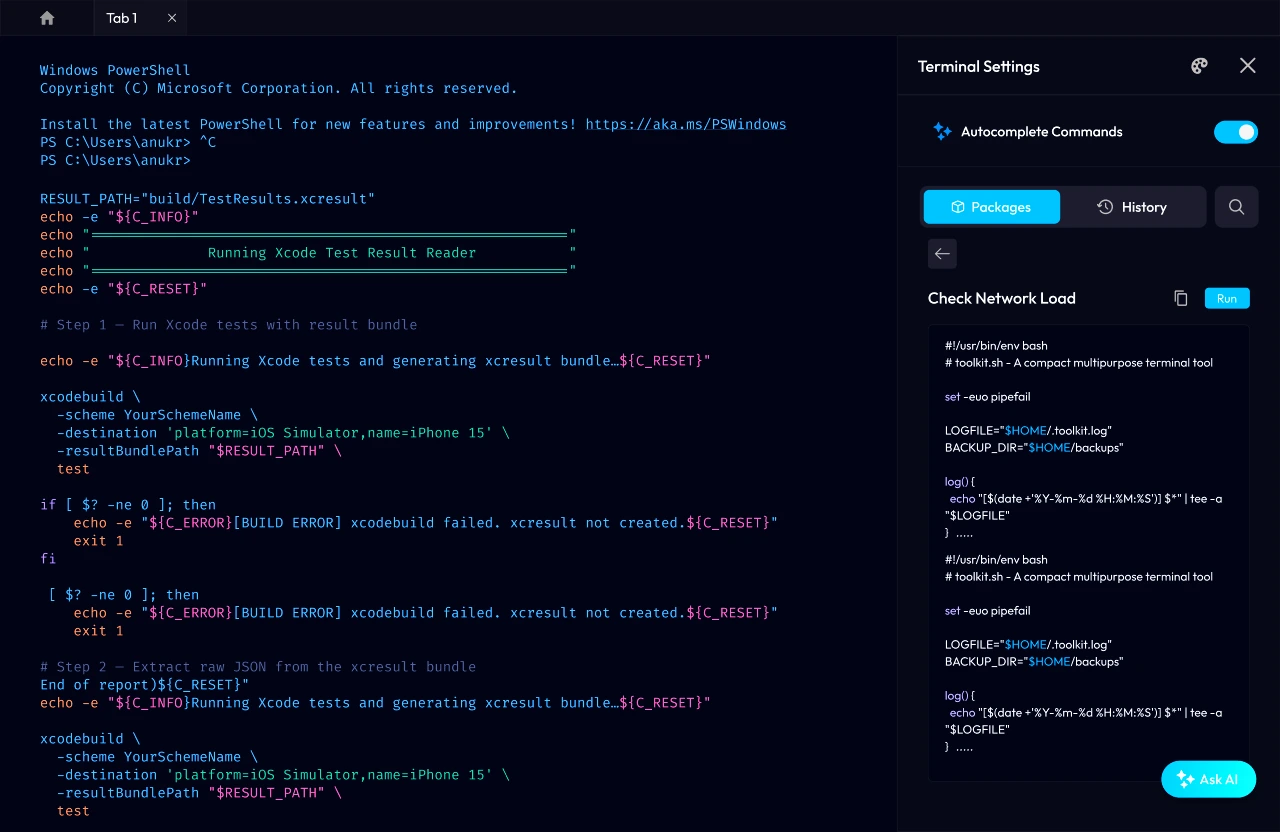Click the 'Check Network Load' title
1280x832 pixels.
coord(1002,298)
